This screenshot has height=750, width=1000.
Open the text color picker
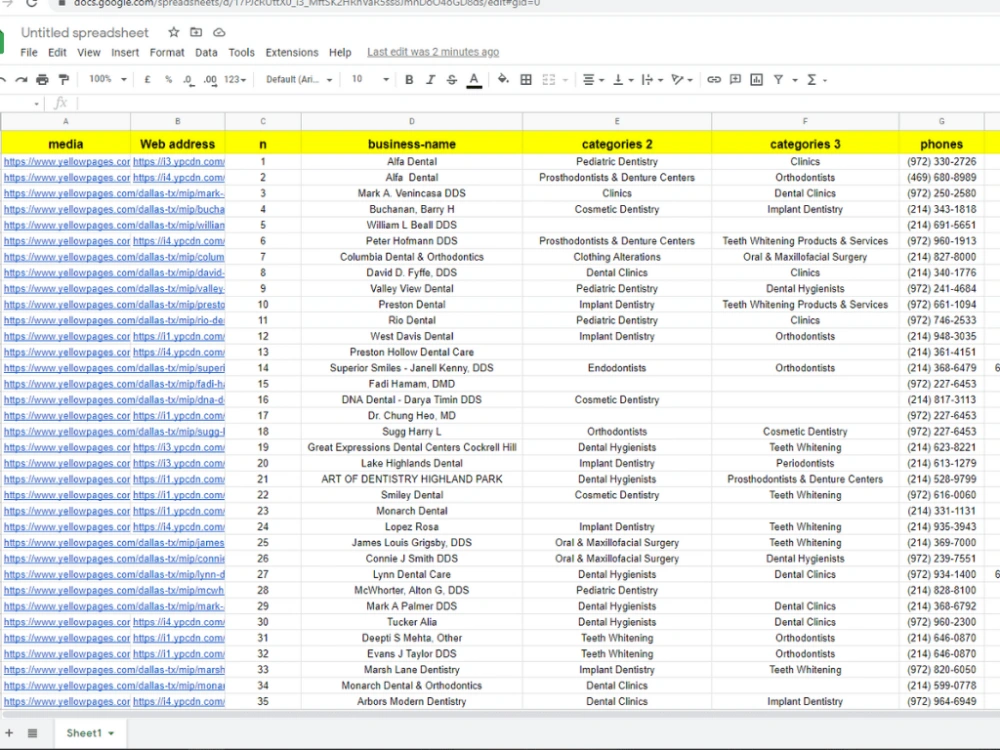(x=474, y=80)
